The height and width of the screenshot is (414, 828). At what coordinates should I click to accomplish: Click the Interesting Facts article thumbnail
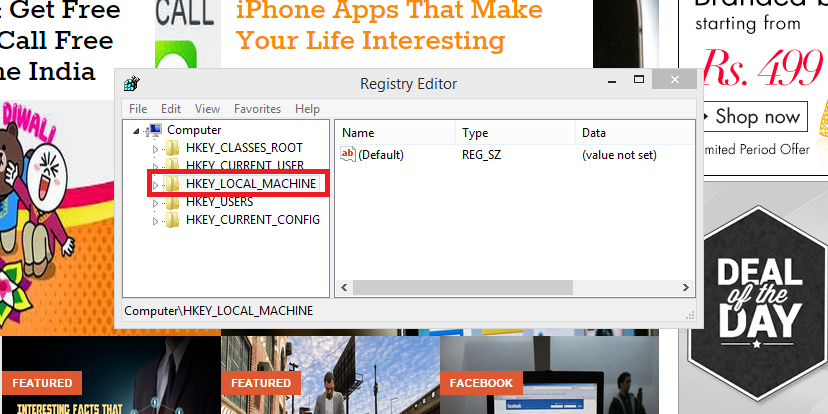tap(111, 375)
